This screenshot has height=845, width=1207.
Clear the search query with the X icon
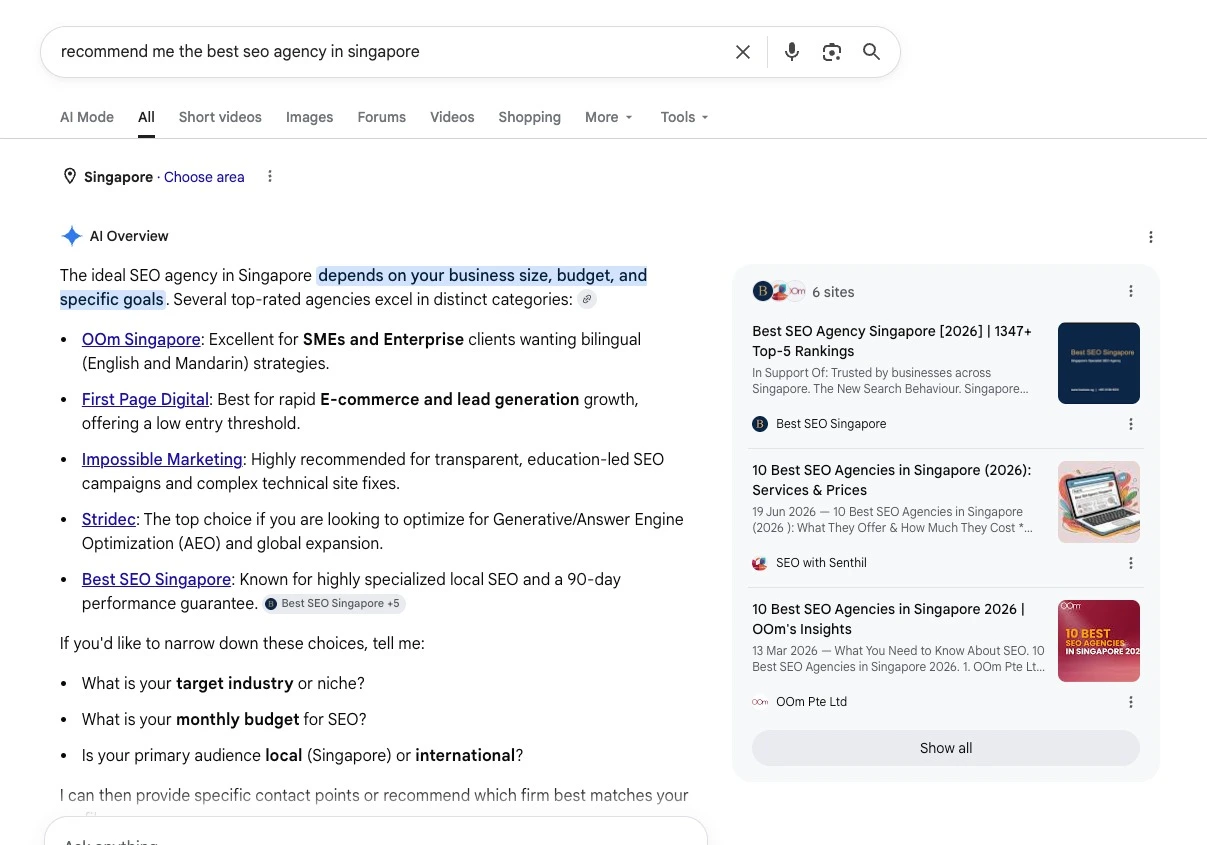(743, 52)
